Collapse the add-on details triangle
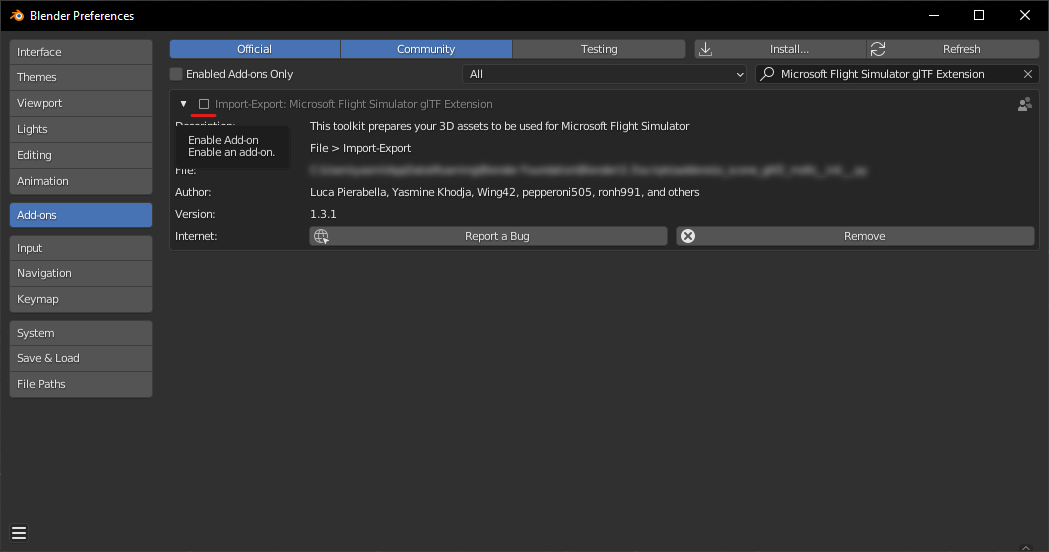The image size is (1049, 552). (183, 104)
